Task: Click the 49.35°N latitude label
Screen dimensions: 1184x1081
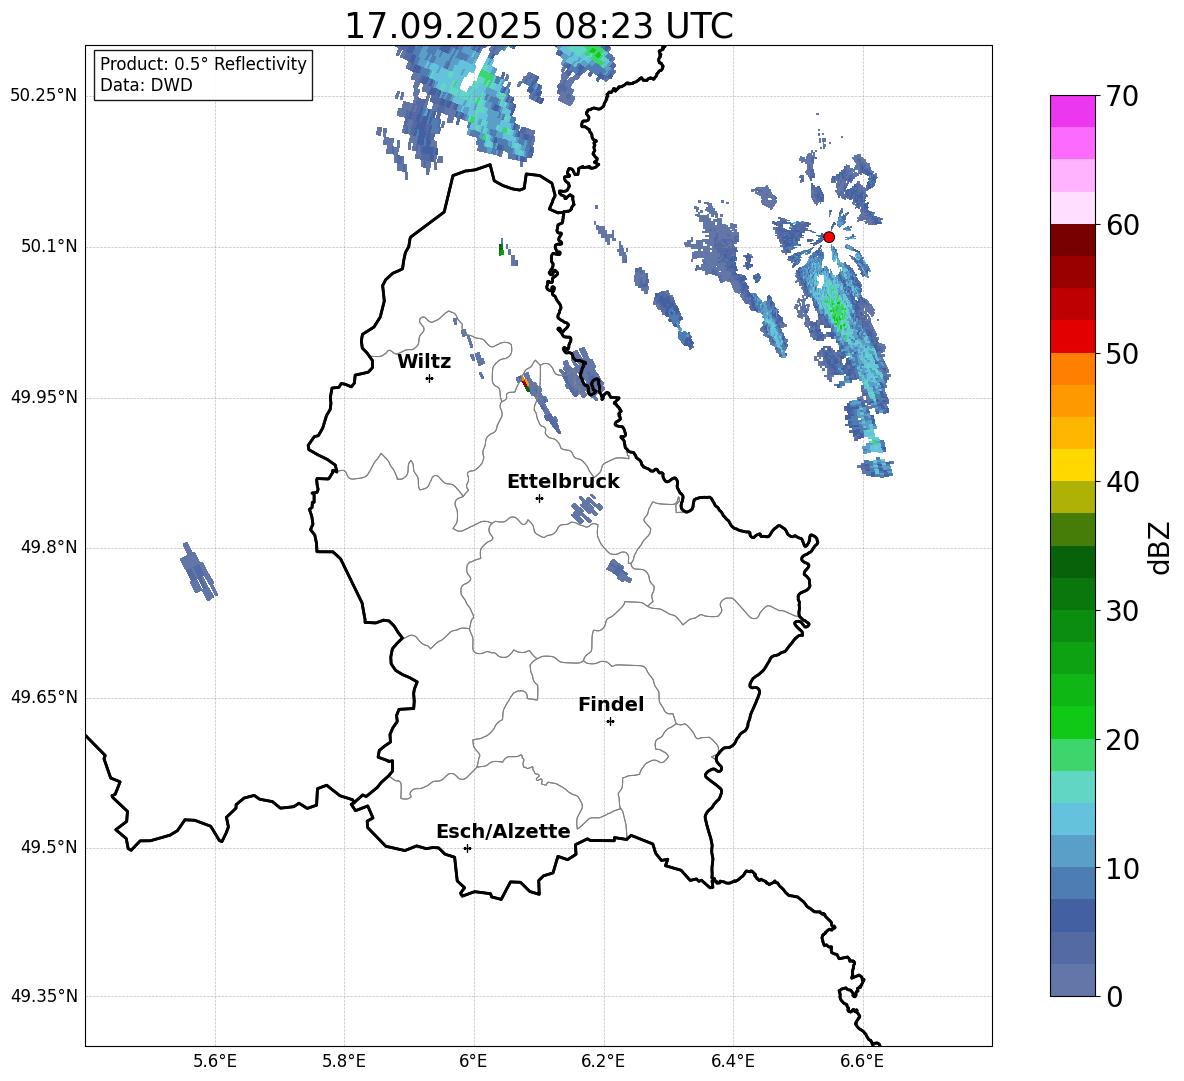Action: 44,996
